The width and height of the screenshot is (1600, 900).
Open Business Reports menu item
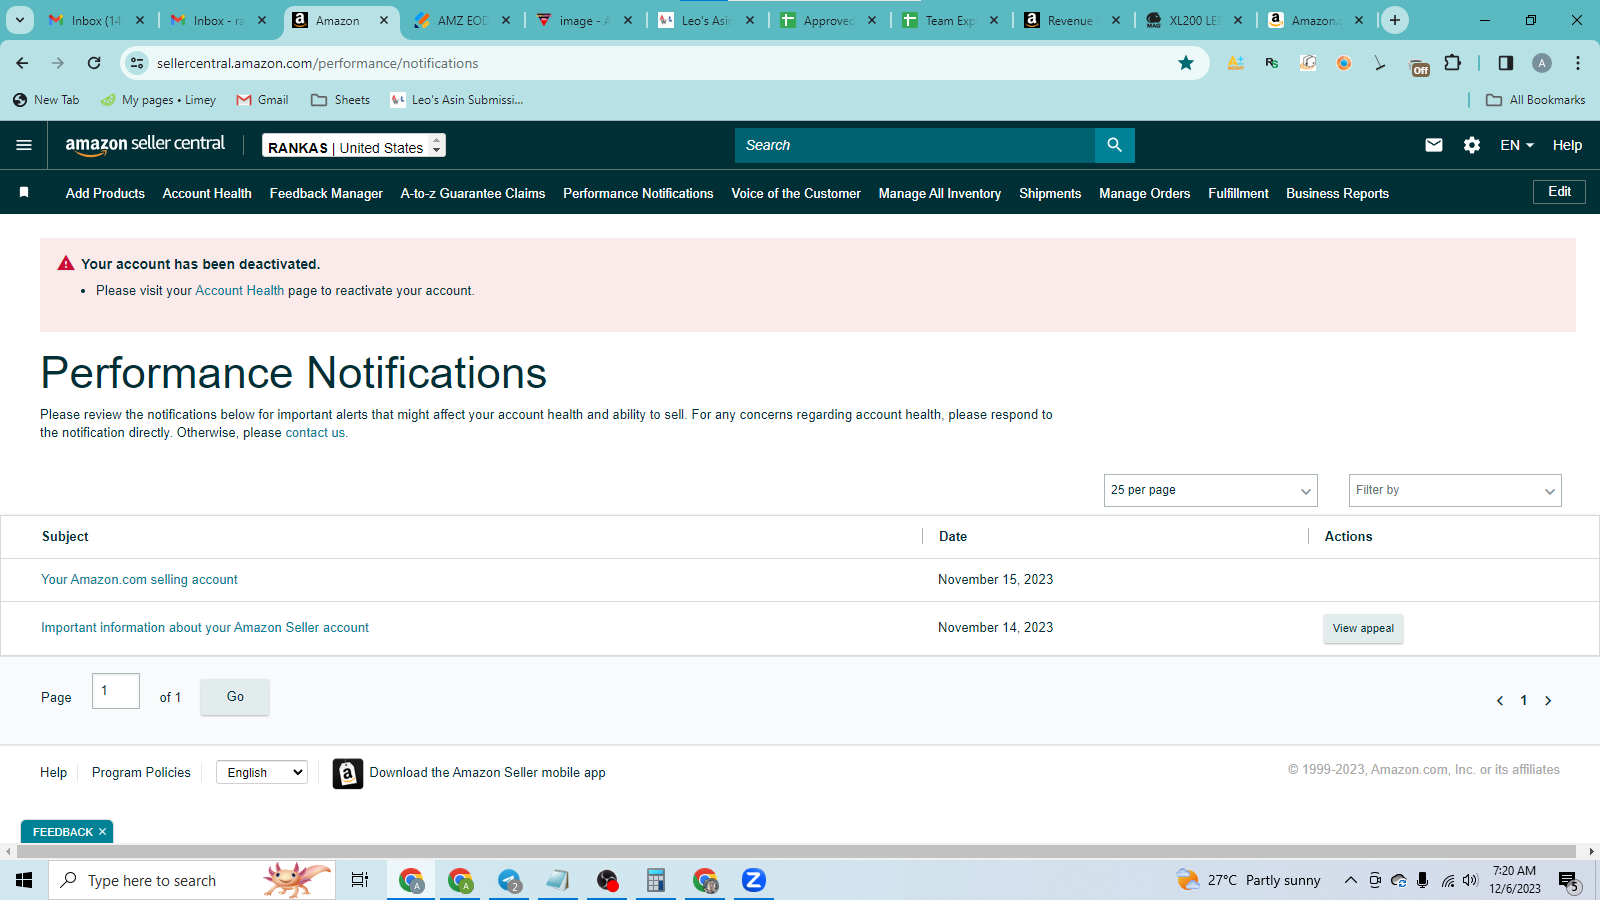click(x=1337, y=193)
